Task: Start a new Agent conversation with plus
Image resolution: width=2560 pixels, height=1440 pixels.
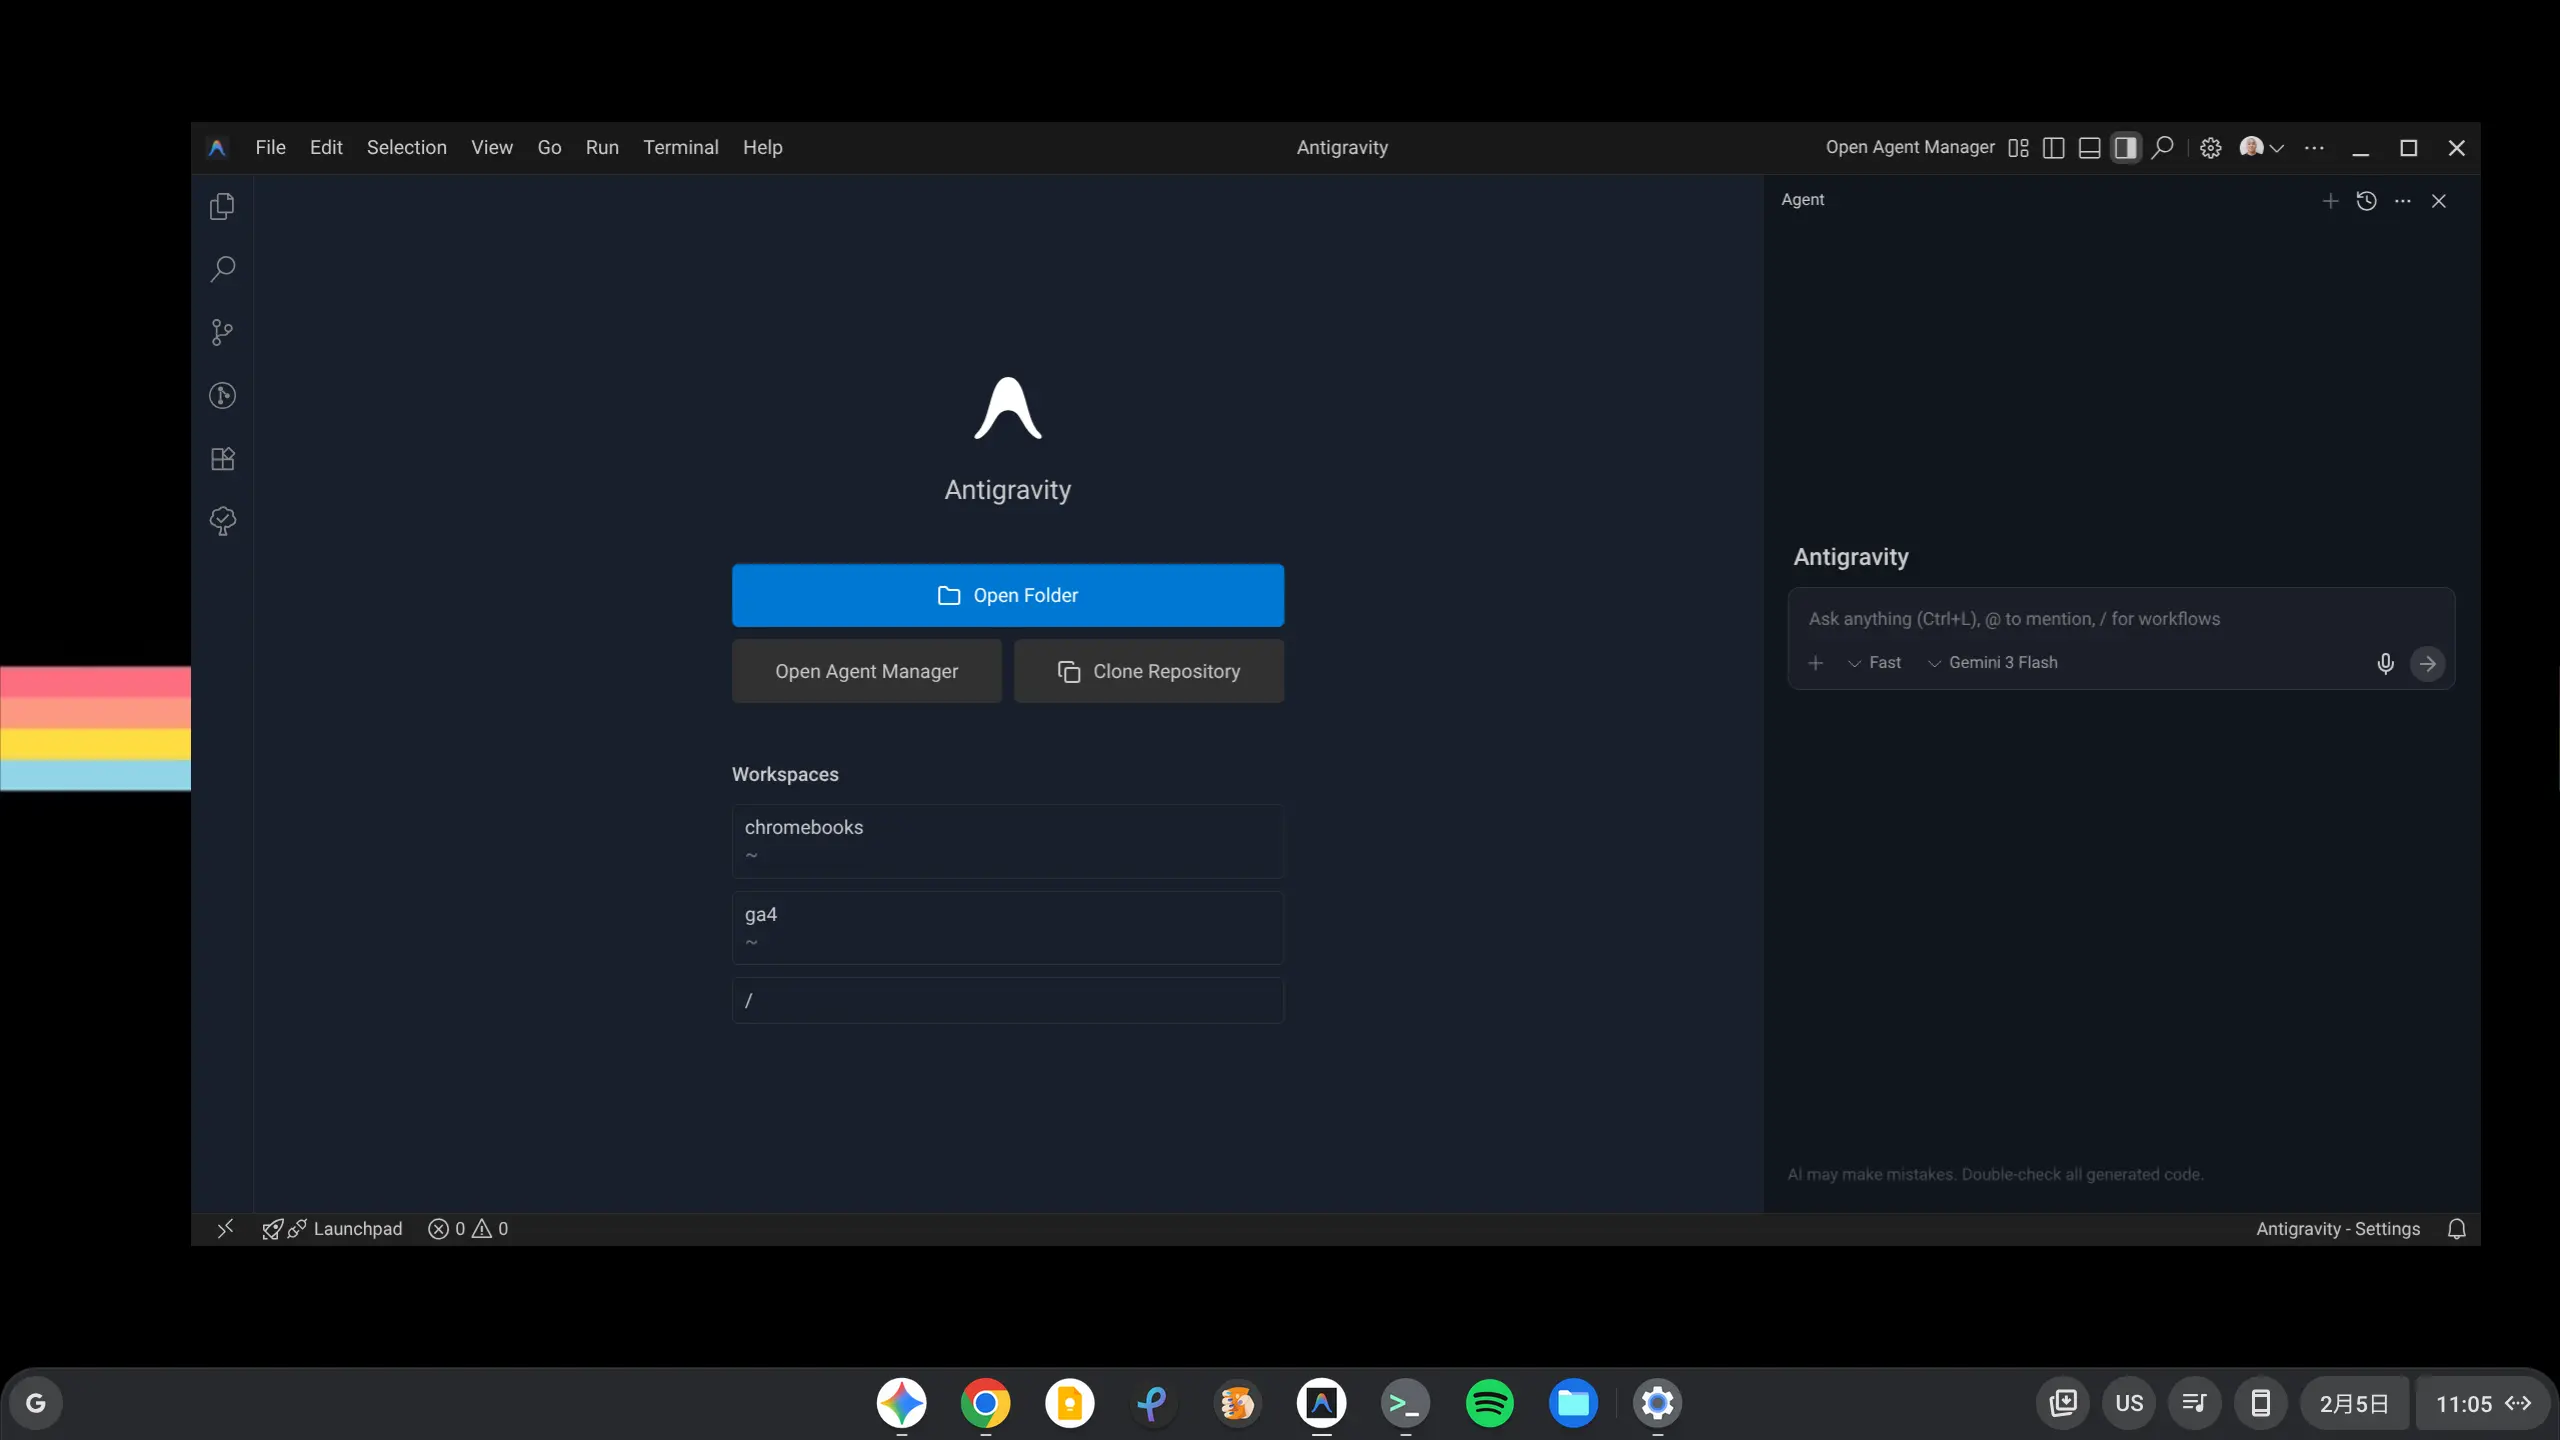Action: coord(2330,201)
